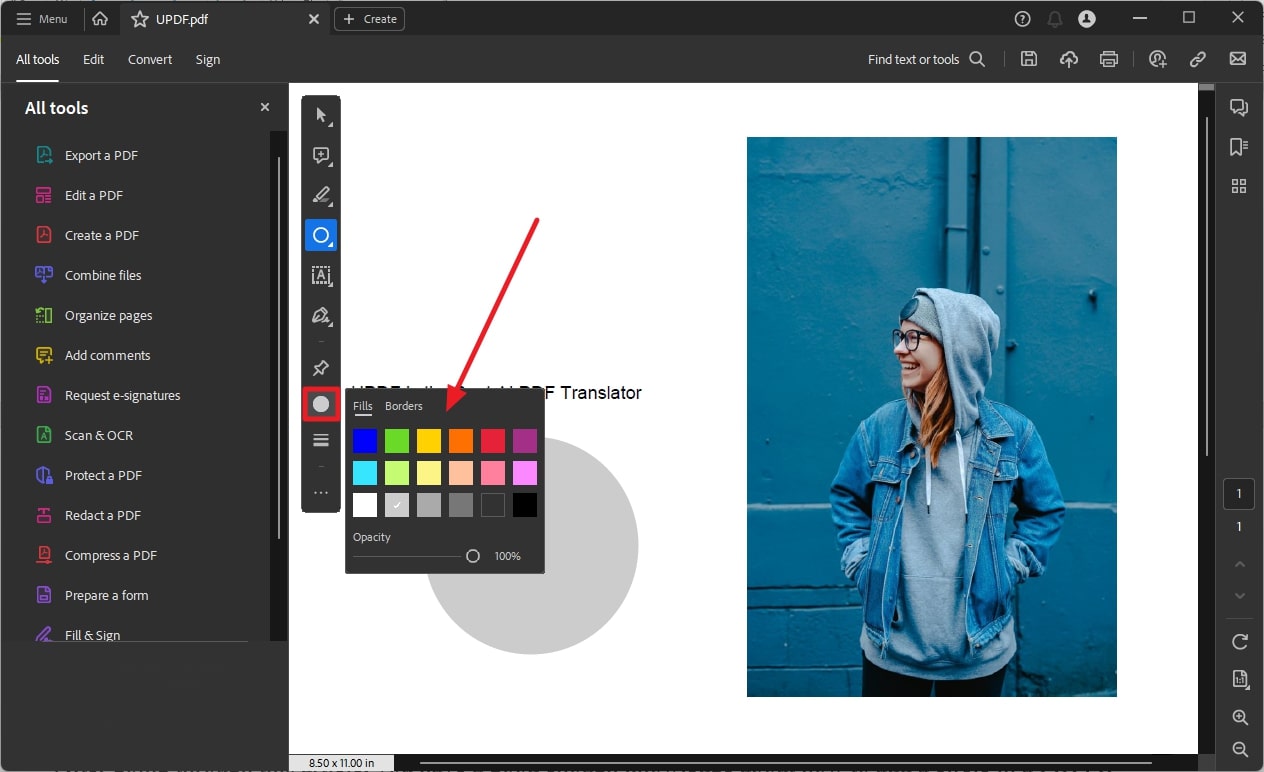The width and height of the screenshot is (1264, 772).
Task: Select the pin attachment tool
Action: (x=321, y=367)
